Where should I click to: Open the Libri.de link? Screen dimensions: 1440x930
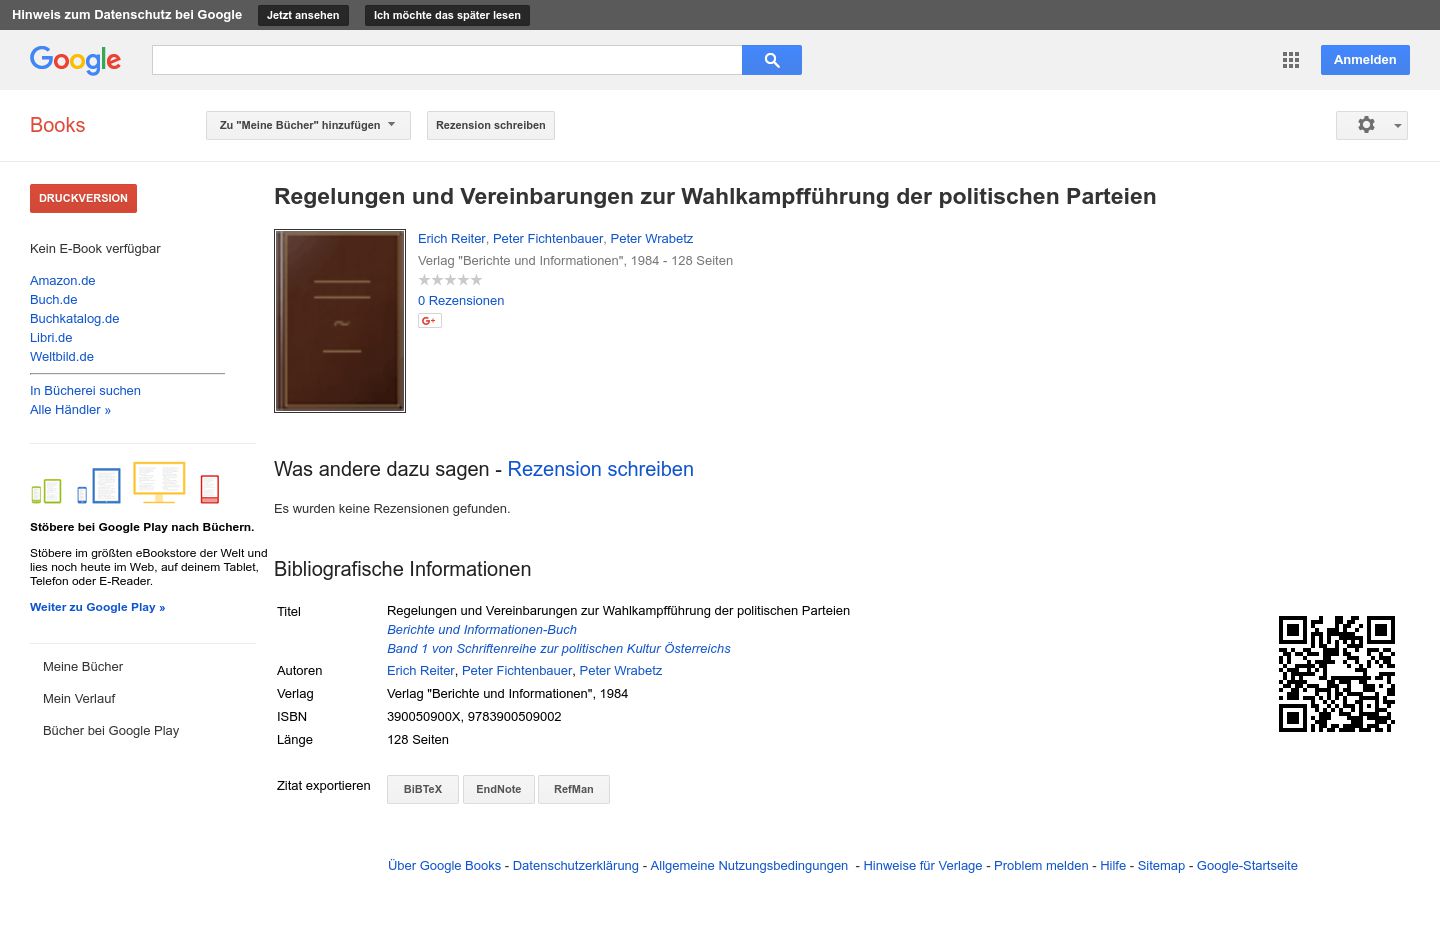click(51, 338)
